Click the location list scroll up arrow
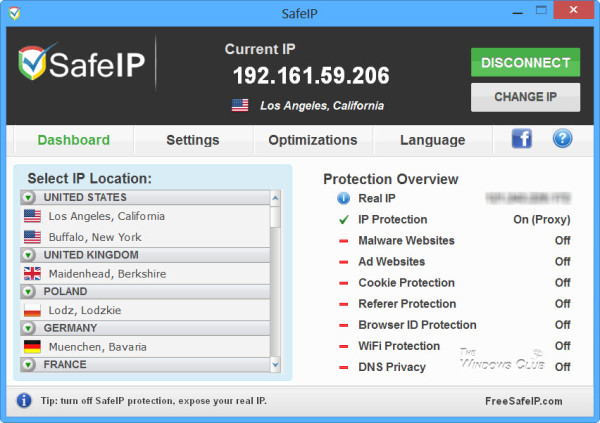The image size is (600, 423). (x=275, y=198)
